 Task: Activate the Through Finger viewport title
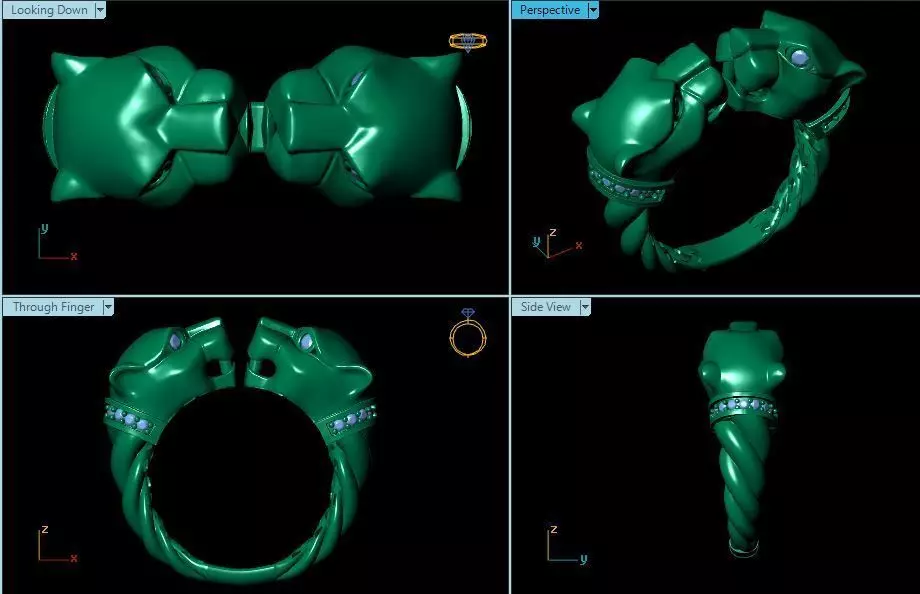[53, 307]
